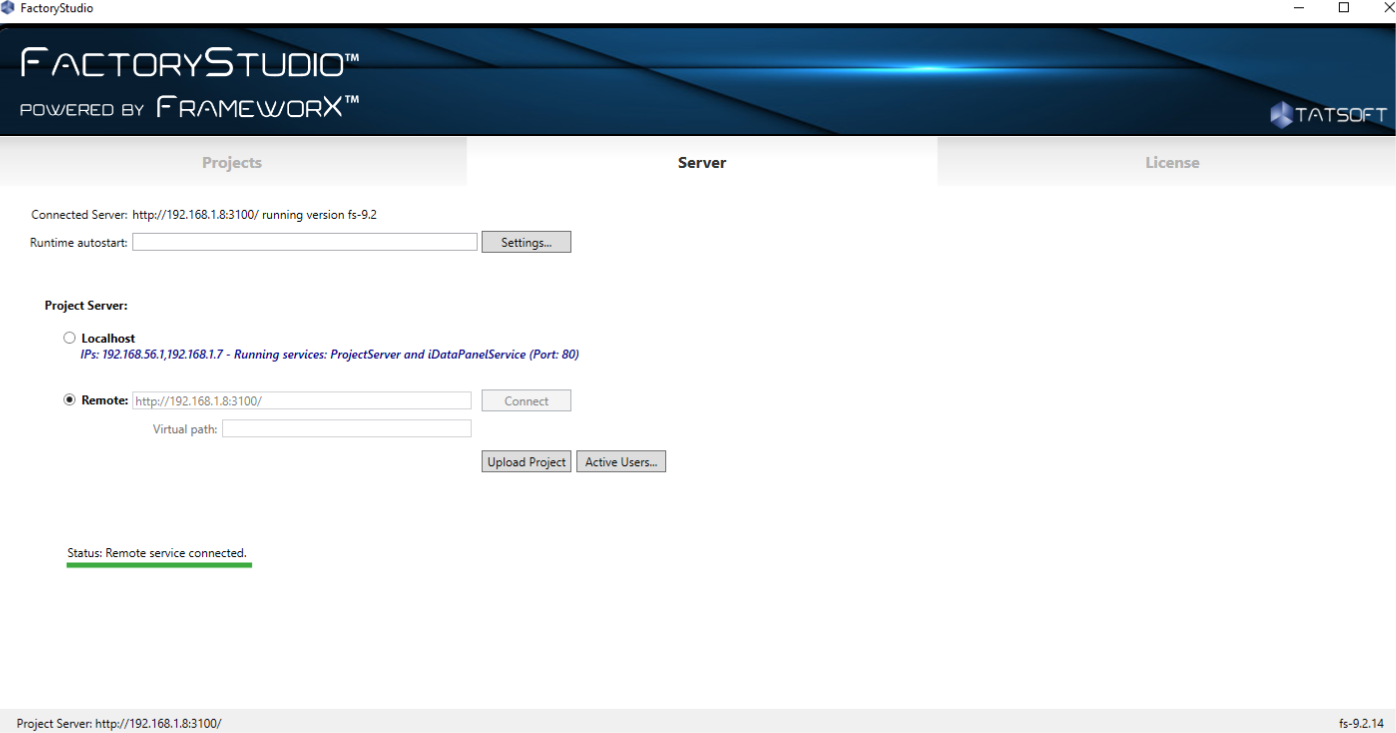Click the Project Server status bar entry
This screenshot has height=733, width=1396.
[119, 723]
